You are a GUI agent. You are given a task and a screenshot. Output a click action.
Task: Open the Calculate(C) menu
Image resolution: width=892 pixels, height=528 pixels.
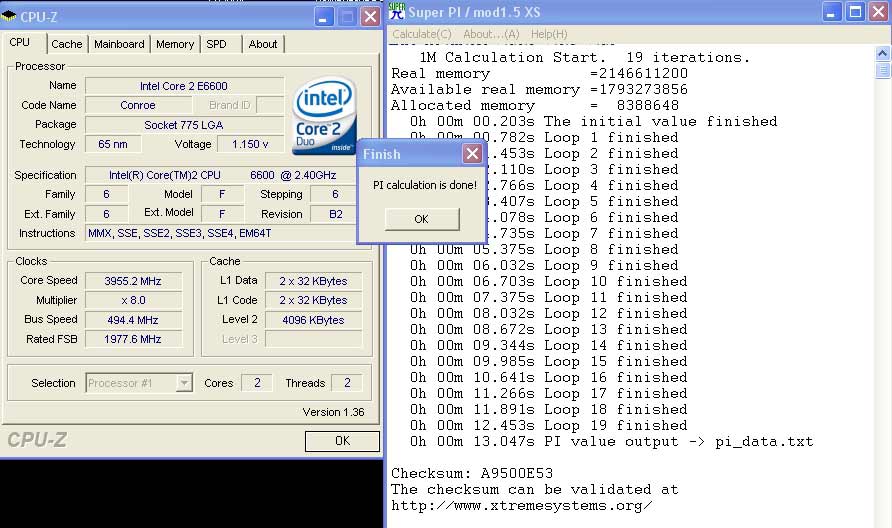tap(422, 34)
